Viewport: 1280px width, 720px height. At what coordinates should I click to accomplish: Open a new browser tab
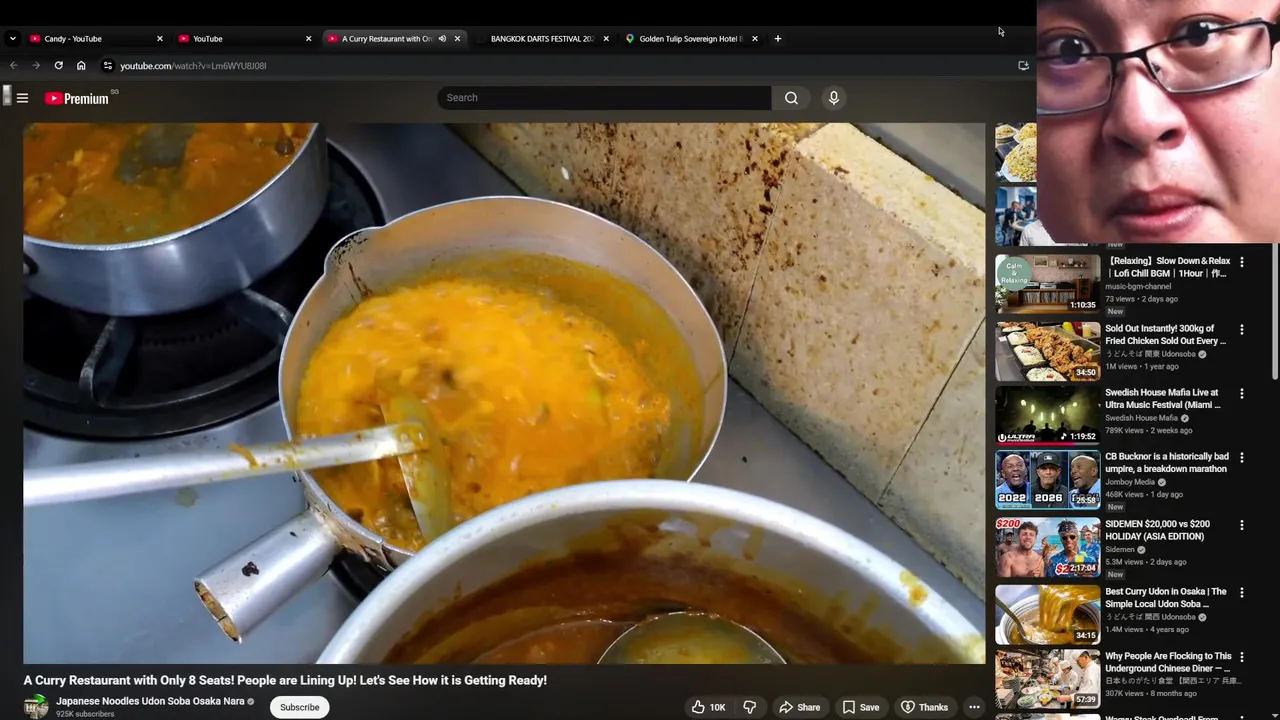click(x=778, y=39)
